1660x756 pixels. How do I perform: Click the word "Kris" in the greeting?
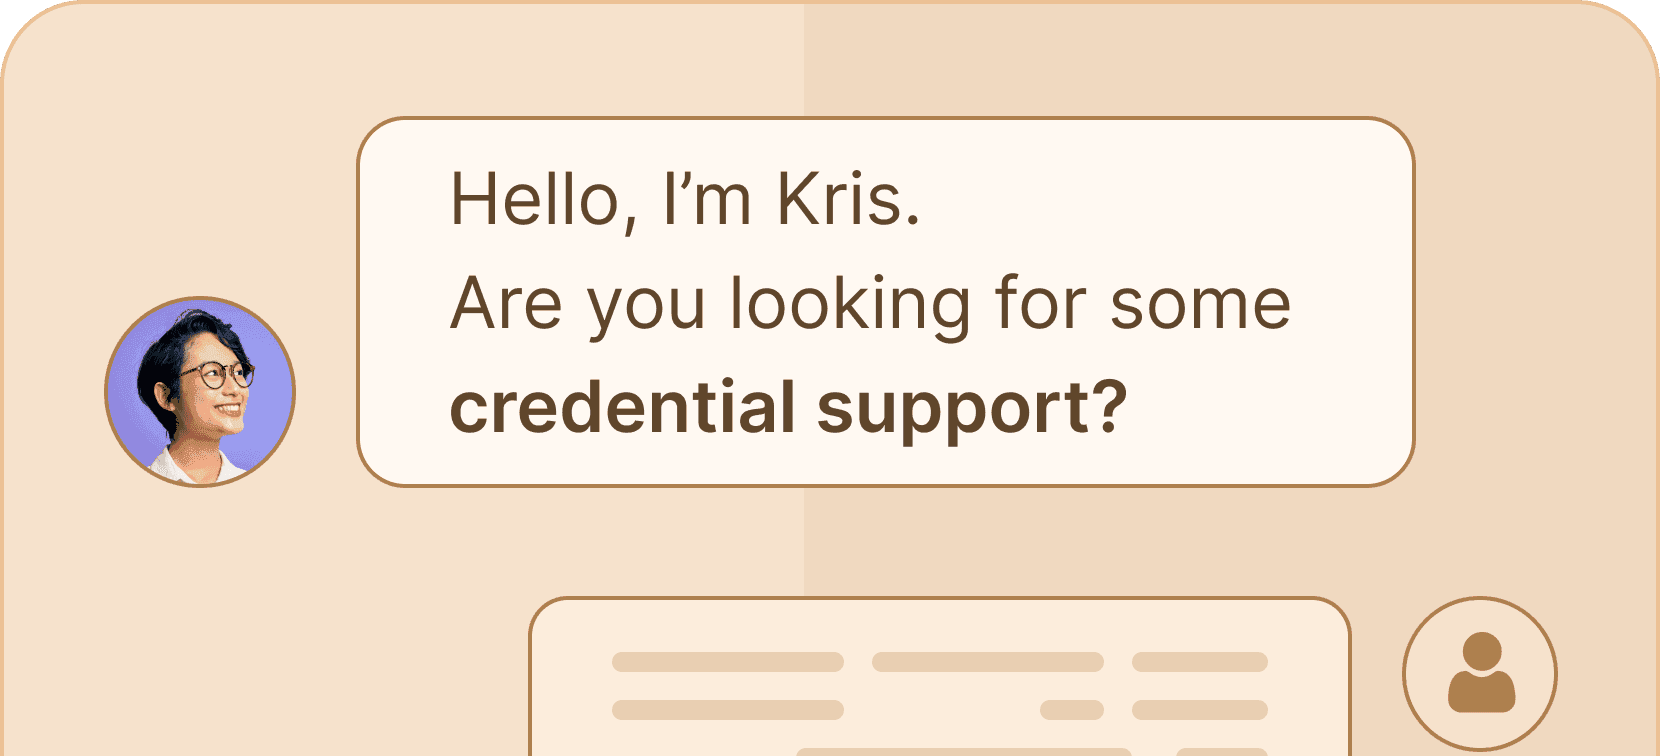click(x=840, y=200)
